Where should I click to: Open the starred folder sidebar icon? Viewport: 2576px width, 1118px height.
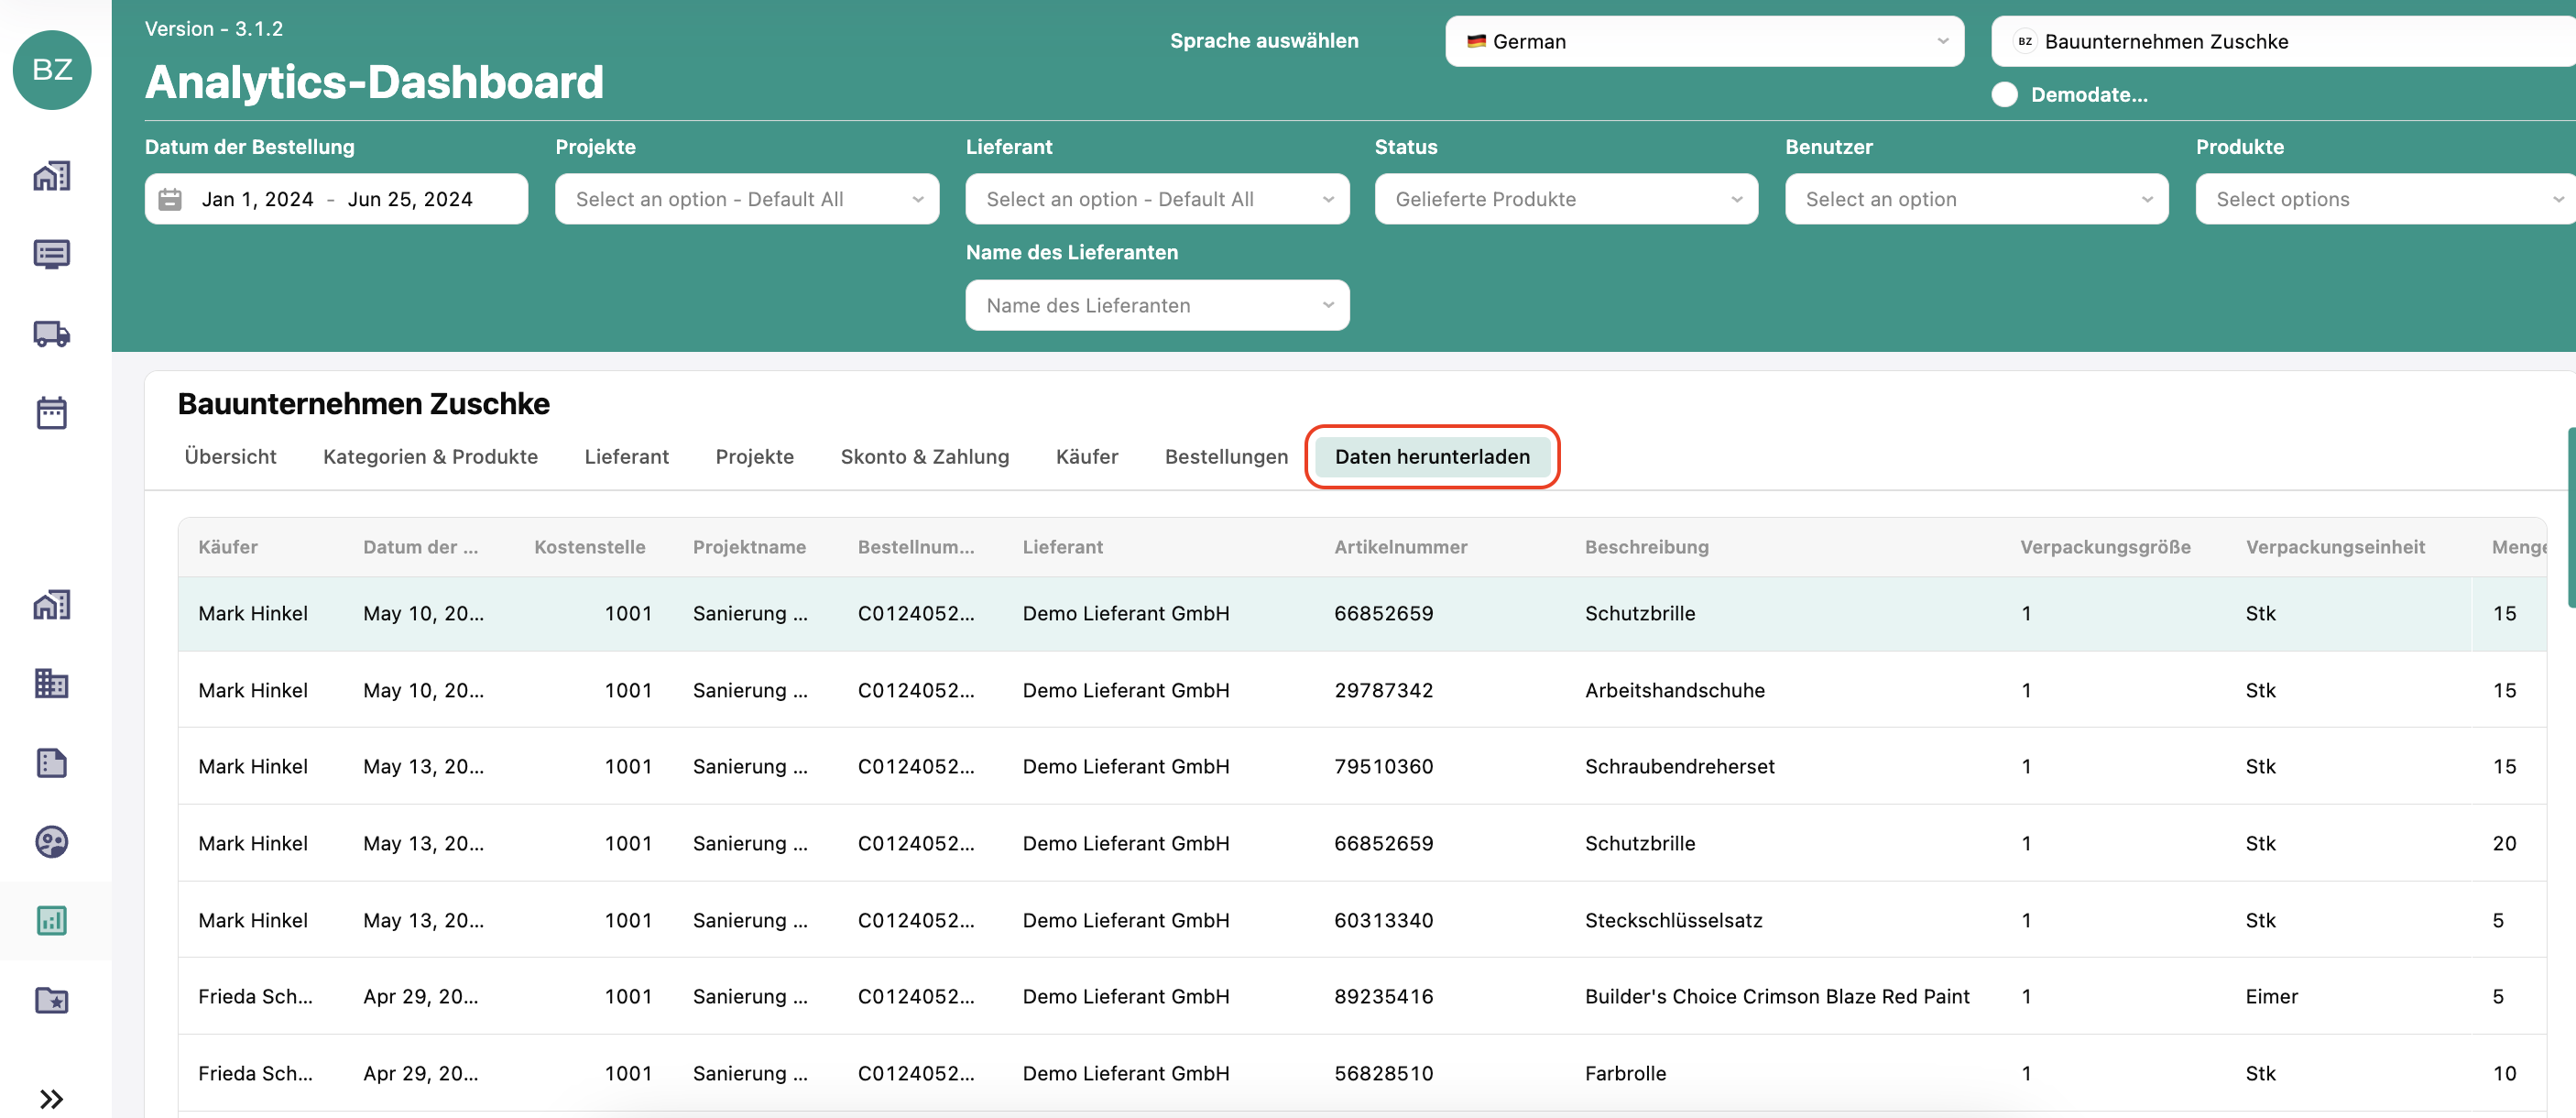coord(52,1000)
